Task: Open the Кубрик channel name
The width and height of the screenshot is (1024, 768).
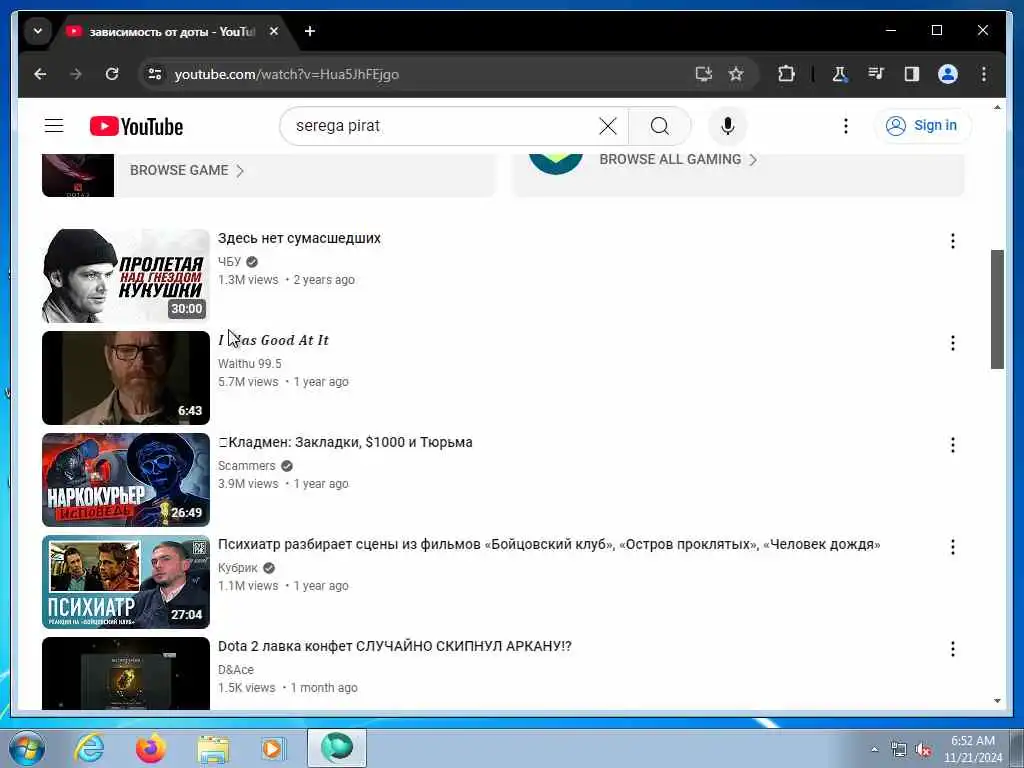Action: (238, 568)
